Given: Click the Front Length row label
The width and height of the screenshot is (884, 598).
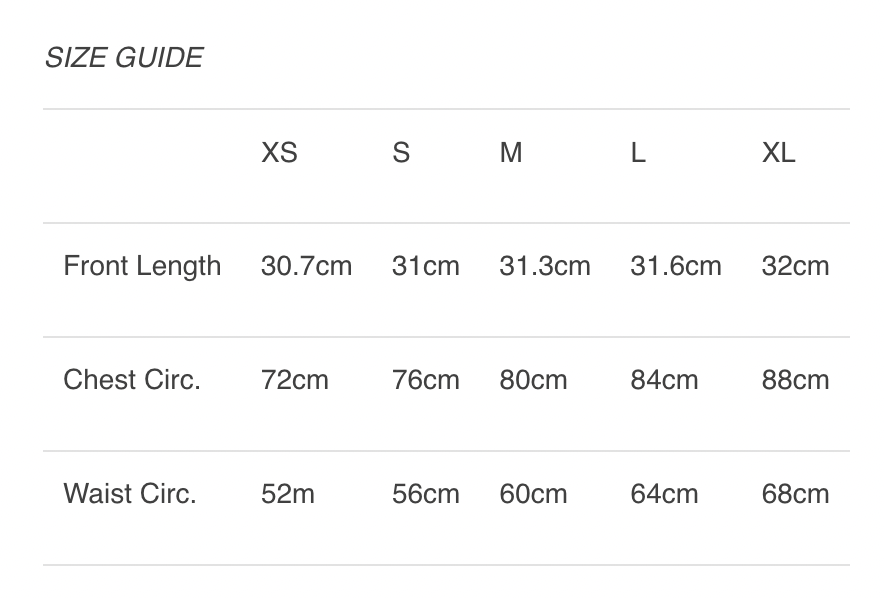Looking at the screenshot, I should 142,266.
